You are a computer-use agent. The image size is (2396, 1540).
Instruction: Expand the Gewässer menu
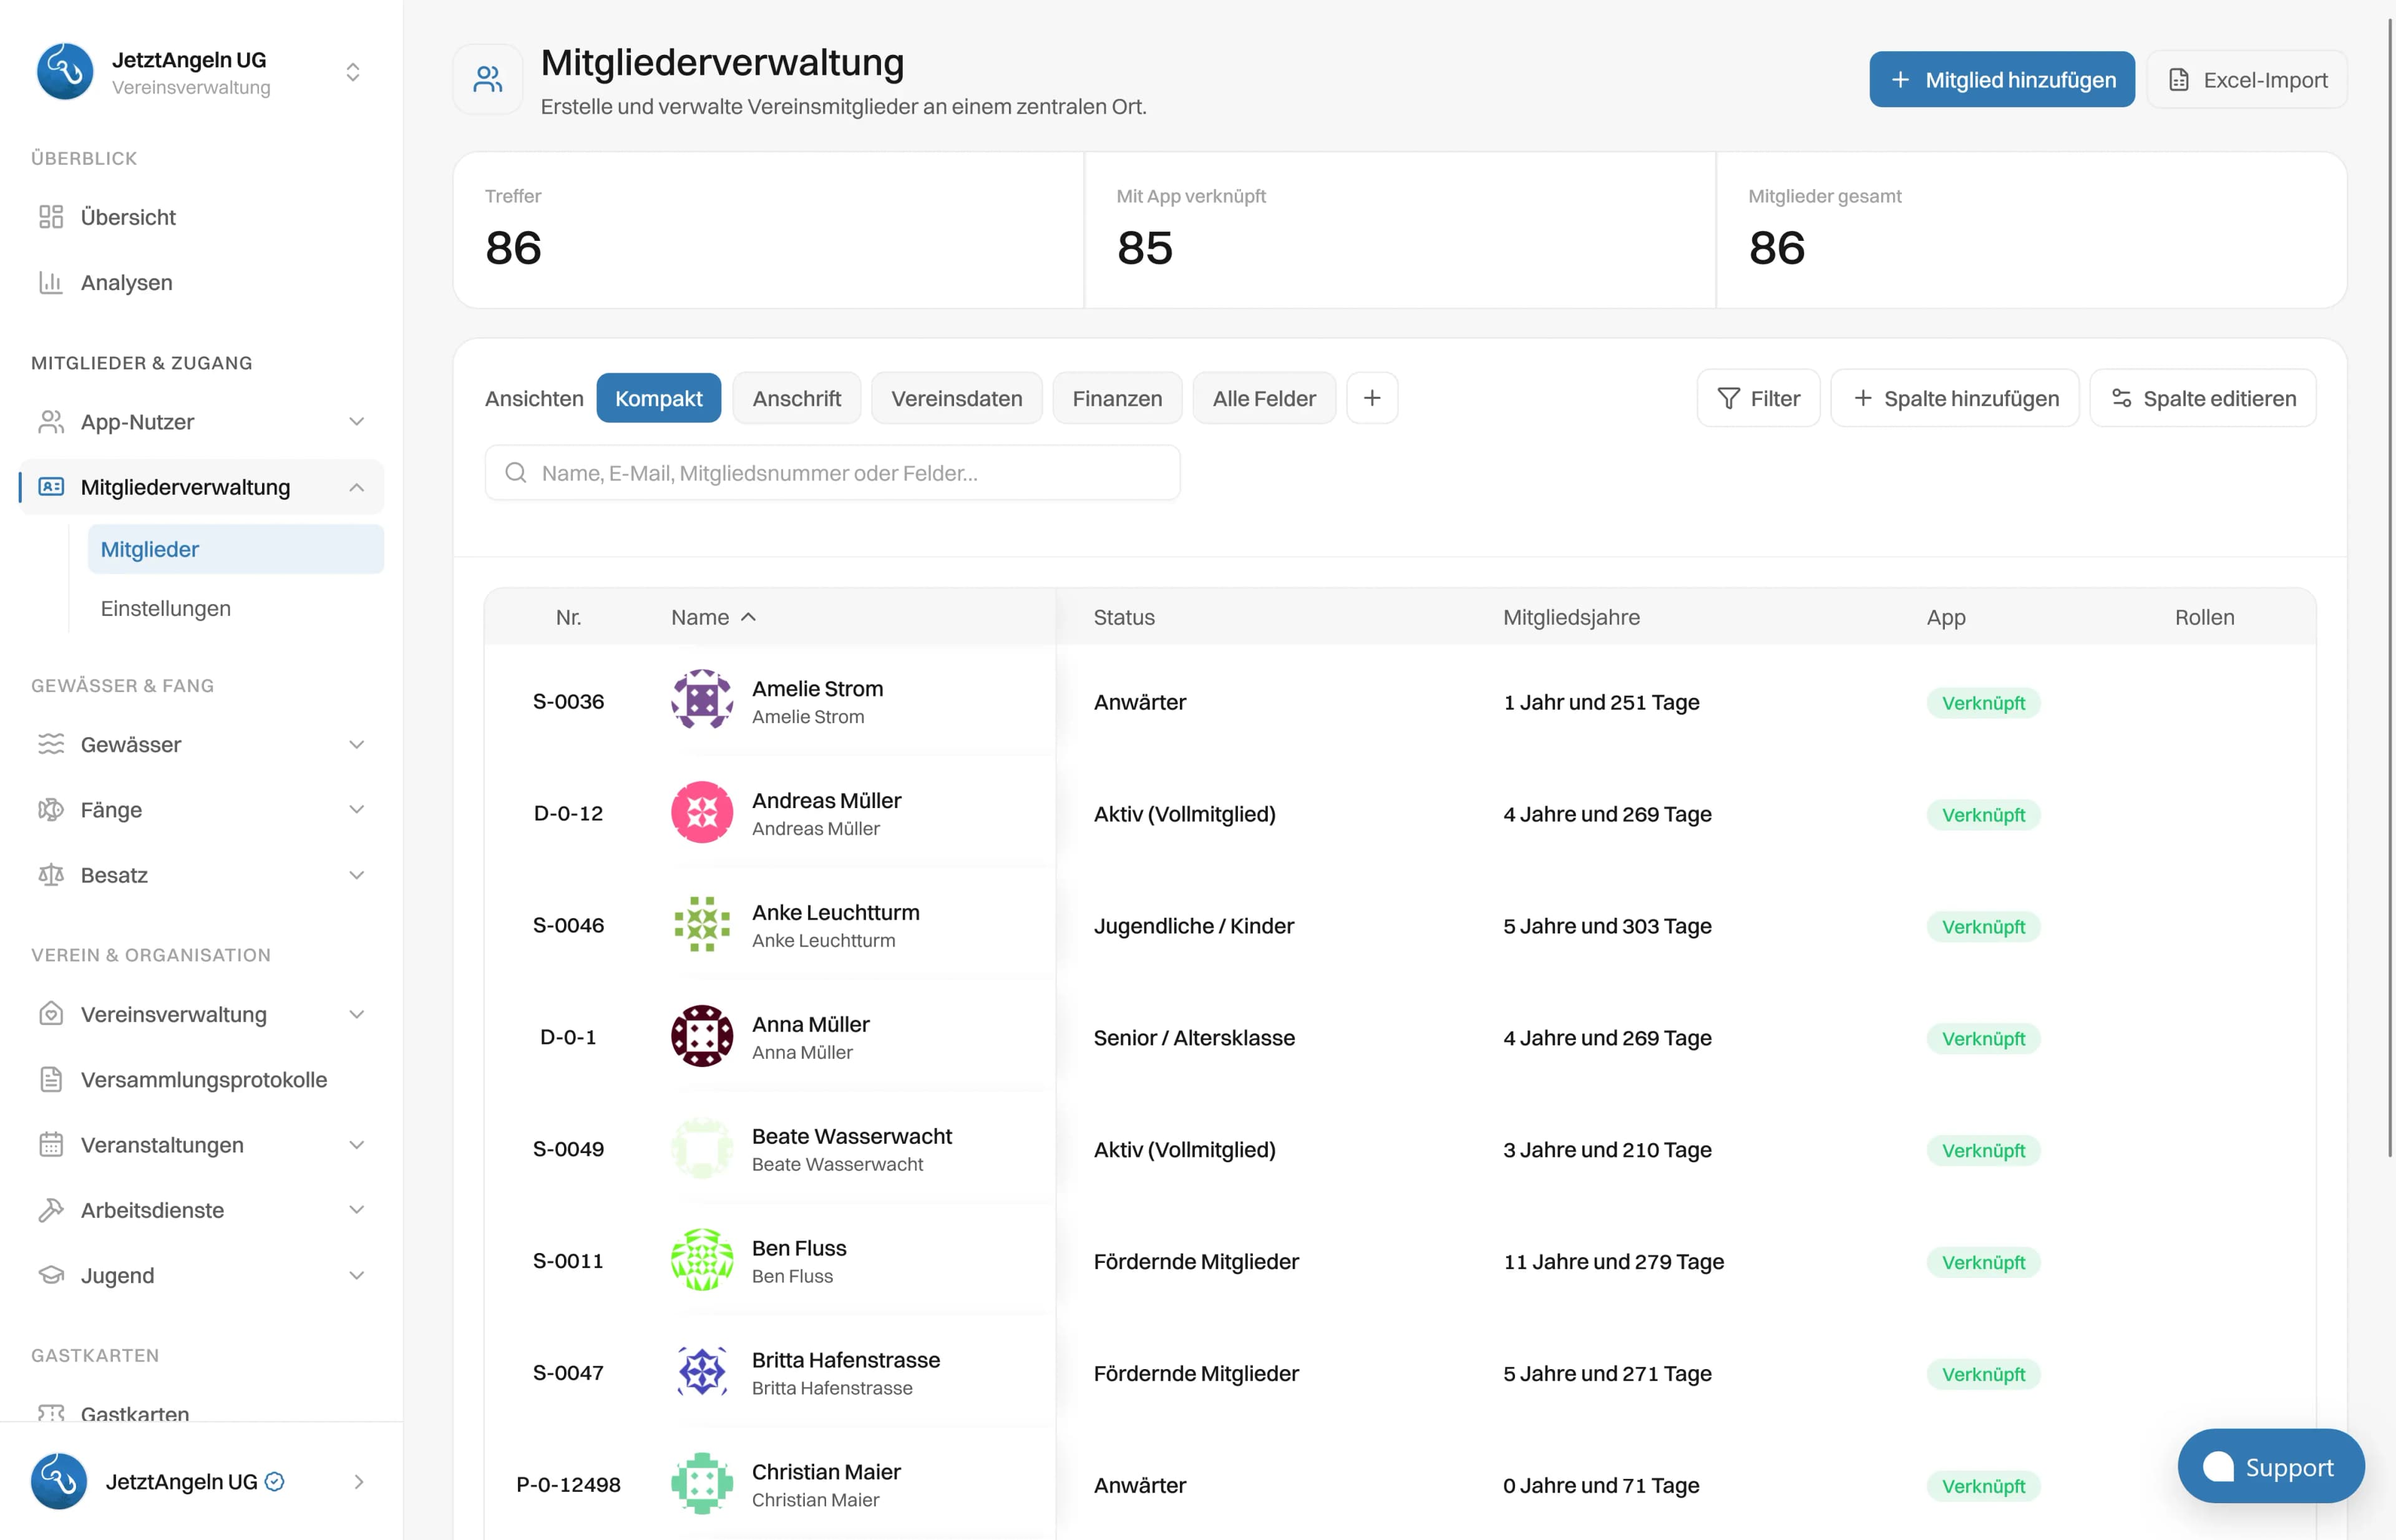(x=356, y=744)
